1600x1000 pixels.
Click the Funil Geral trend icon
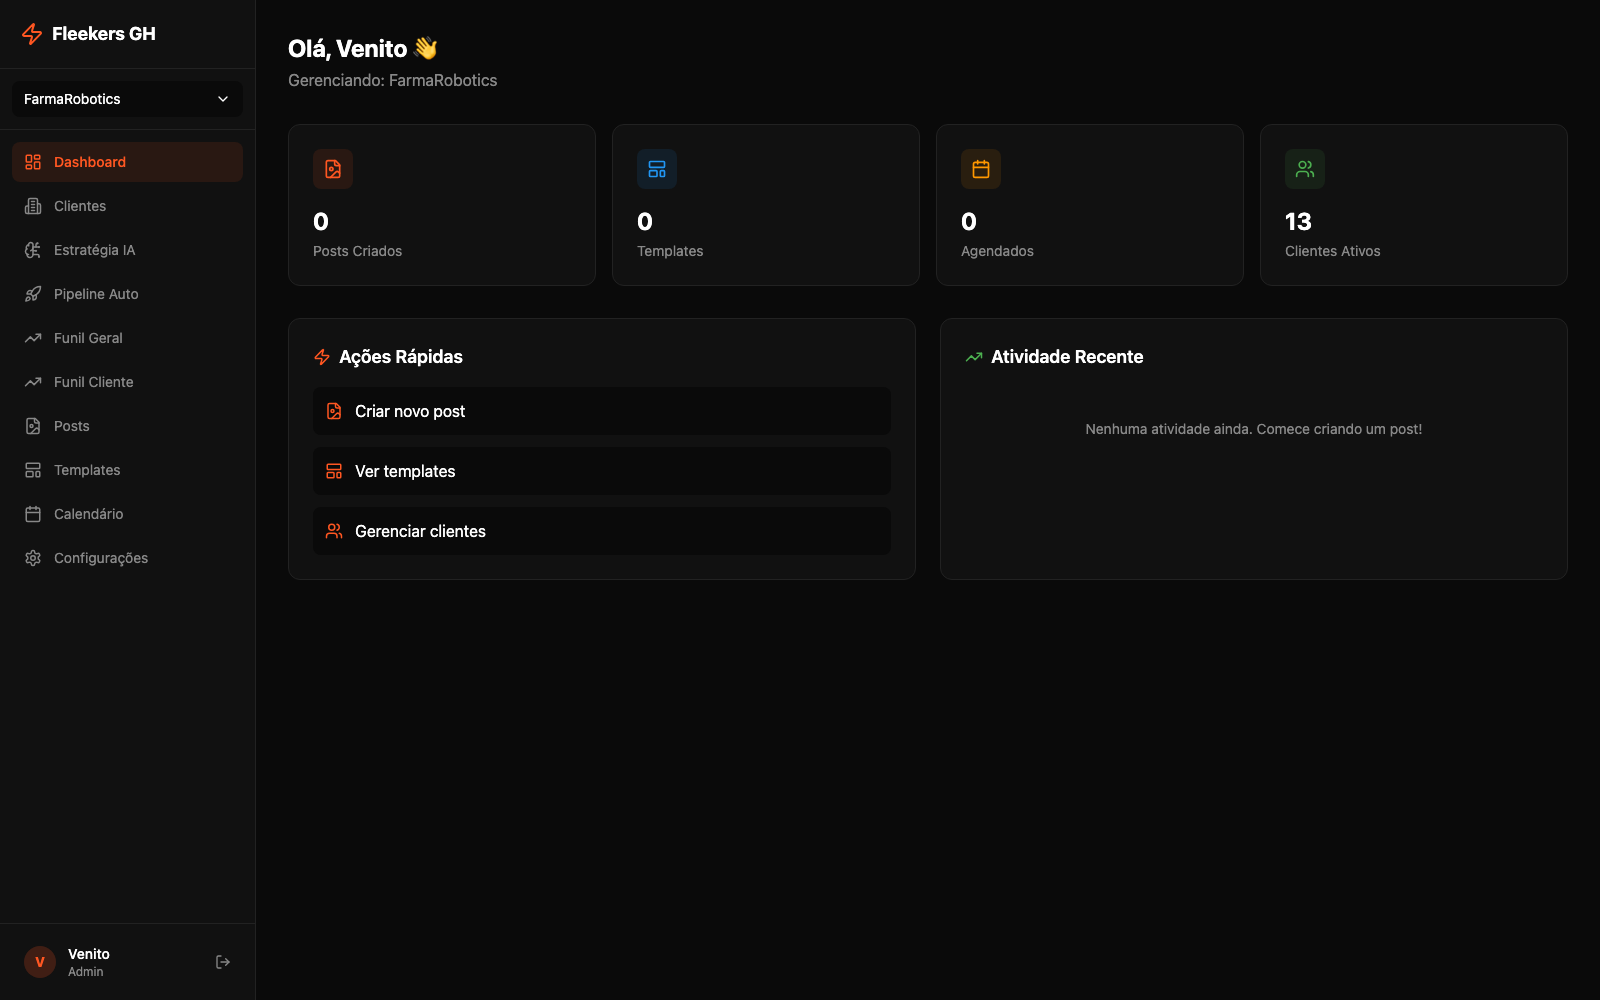33,338
